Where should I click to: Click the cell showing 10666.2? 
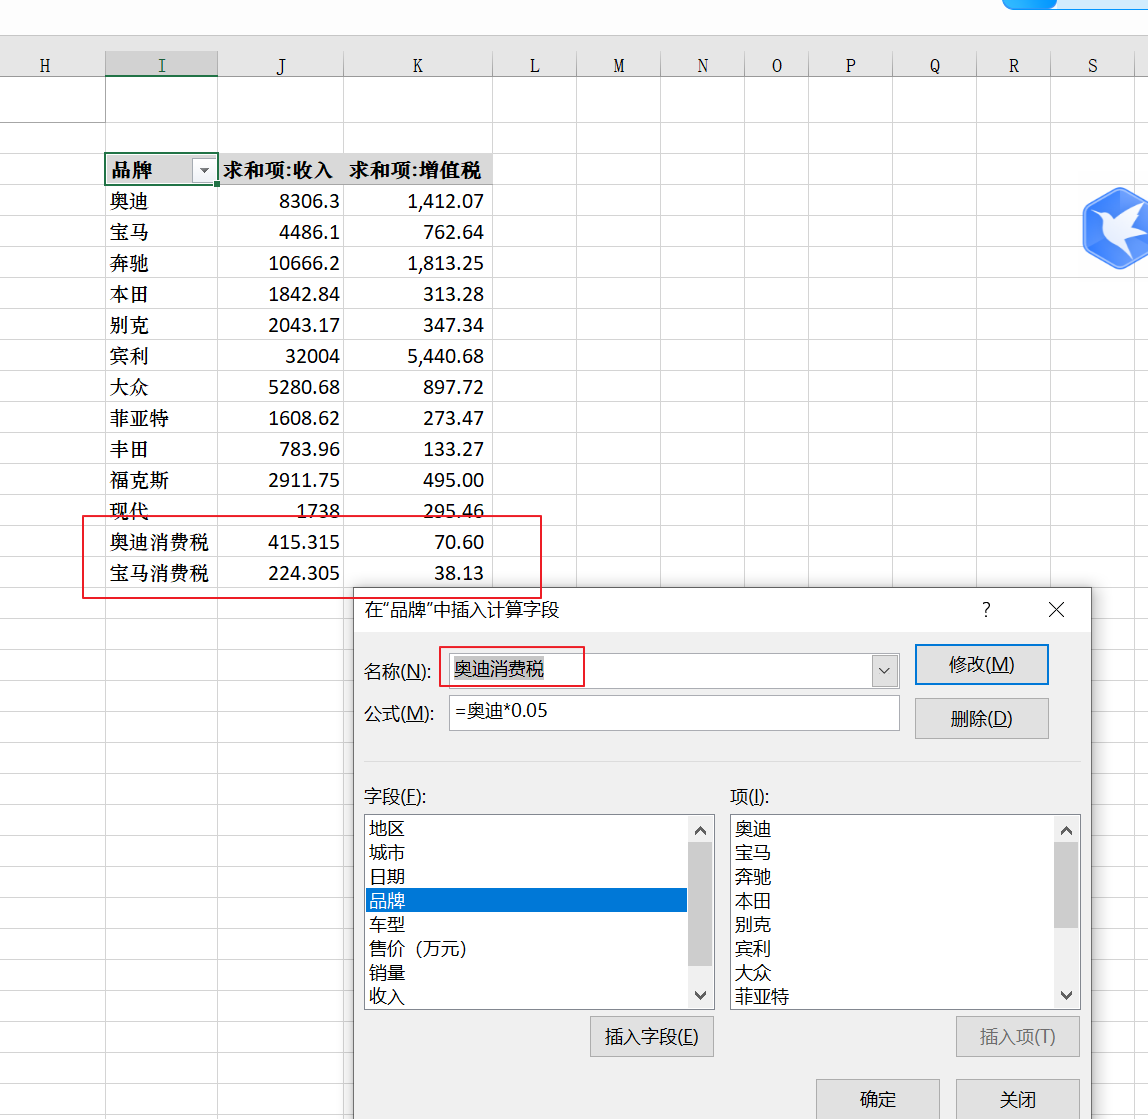point(280,263)
